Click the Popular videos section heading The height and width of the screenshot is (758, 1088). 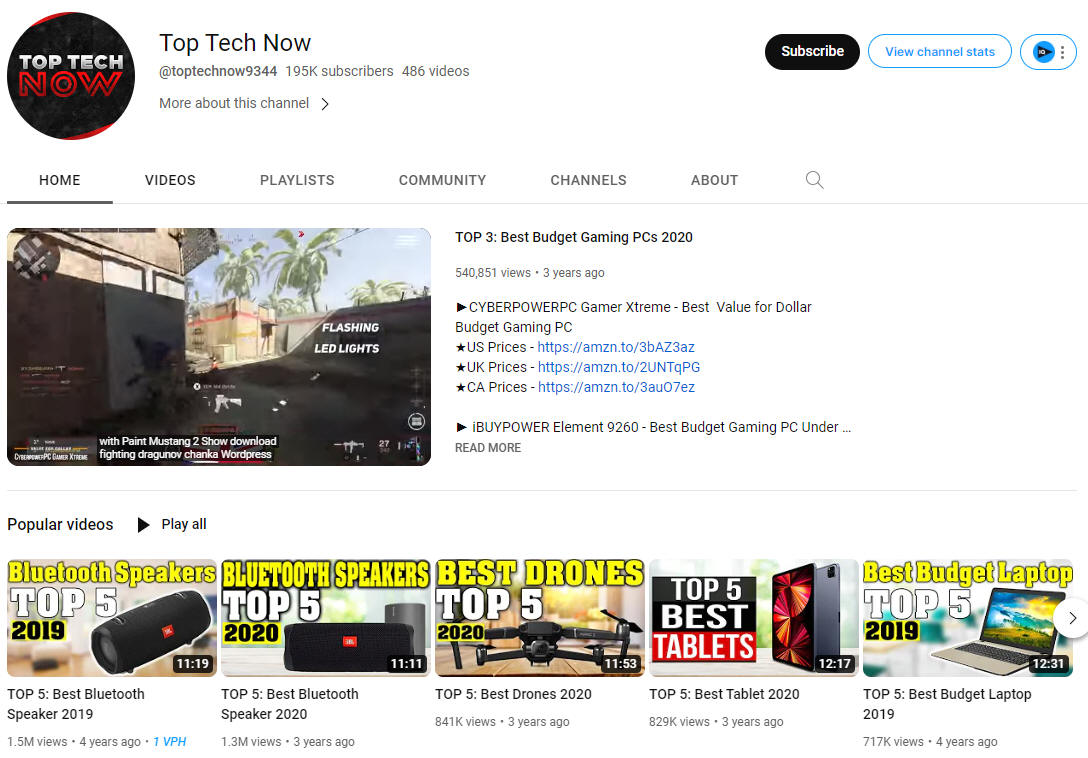60,525
